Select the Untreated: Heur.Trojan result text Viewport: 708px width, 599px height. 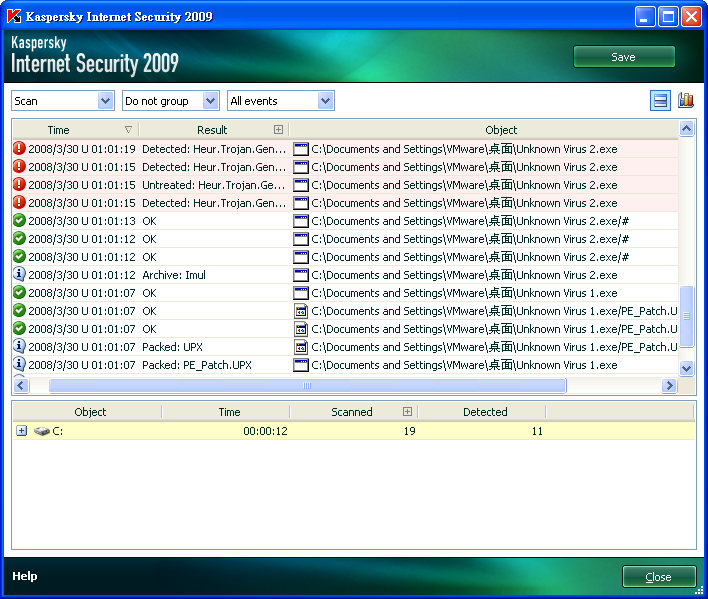click(x=213, y=185)
